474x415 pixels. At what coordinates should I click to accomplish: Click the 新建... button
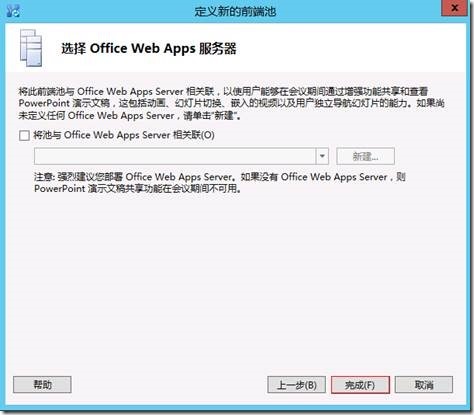[x=365, y=156]
